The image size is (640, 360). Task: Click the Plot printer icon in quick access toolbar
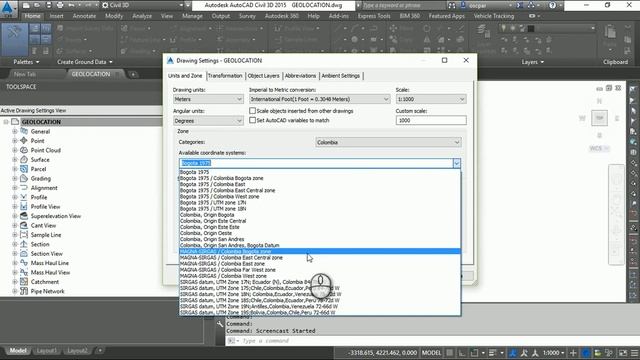pyautogui.click(x=60, y=5)
